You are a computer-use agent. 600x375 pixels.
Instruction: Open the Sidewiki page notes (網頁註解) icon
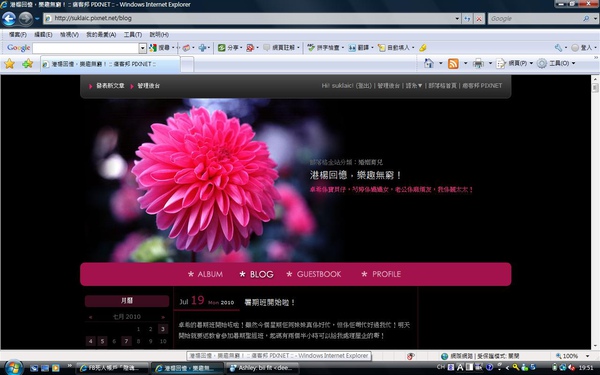point(267,48)
